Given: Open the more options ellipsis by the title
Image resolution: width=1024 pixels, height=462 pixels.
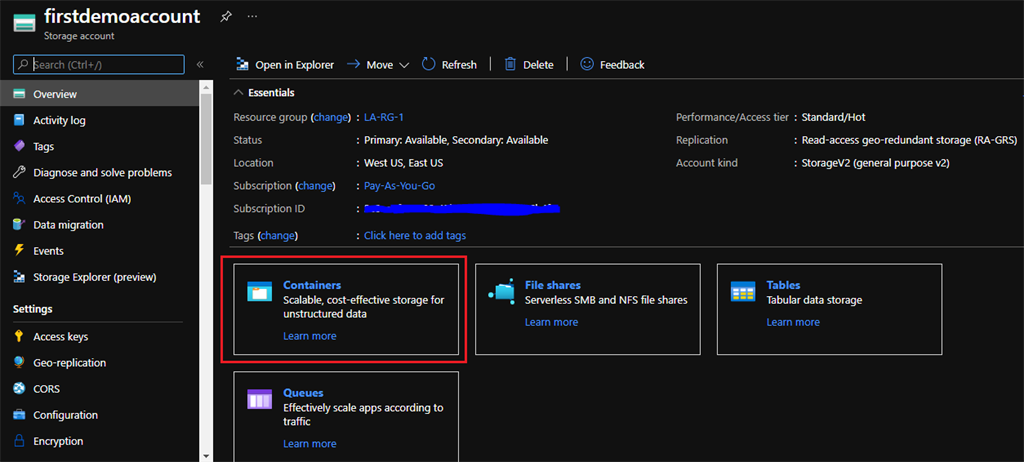Looking at the screenshot, I should point(252,16).
